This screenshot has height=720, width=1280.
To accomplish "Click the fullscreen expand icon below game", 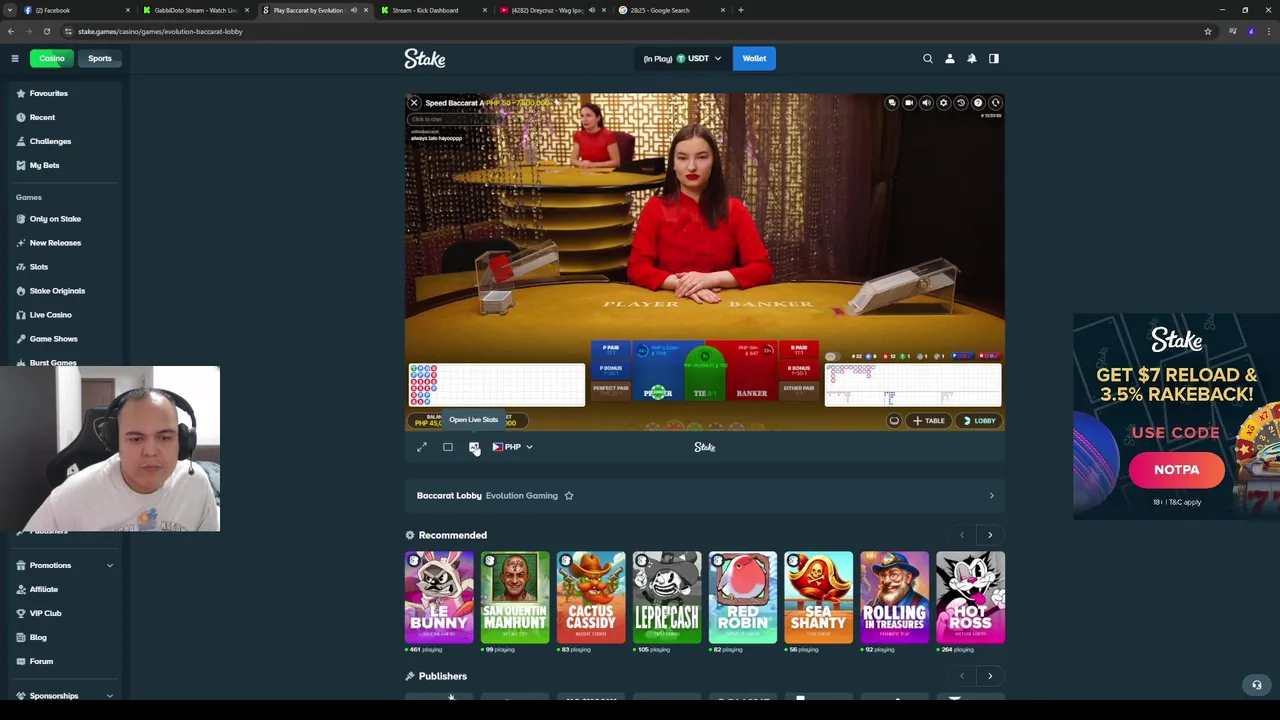I will click(422, 447).
